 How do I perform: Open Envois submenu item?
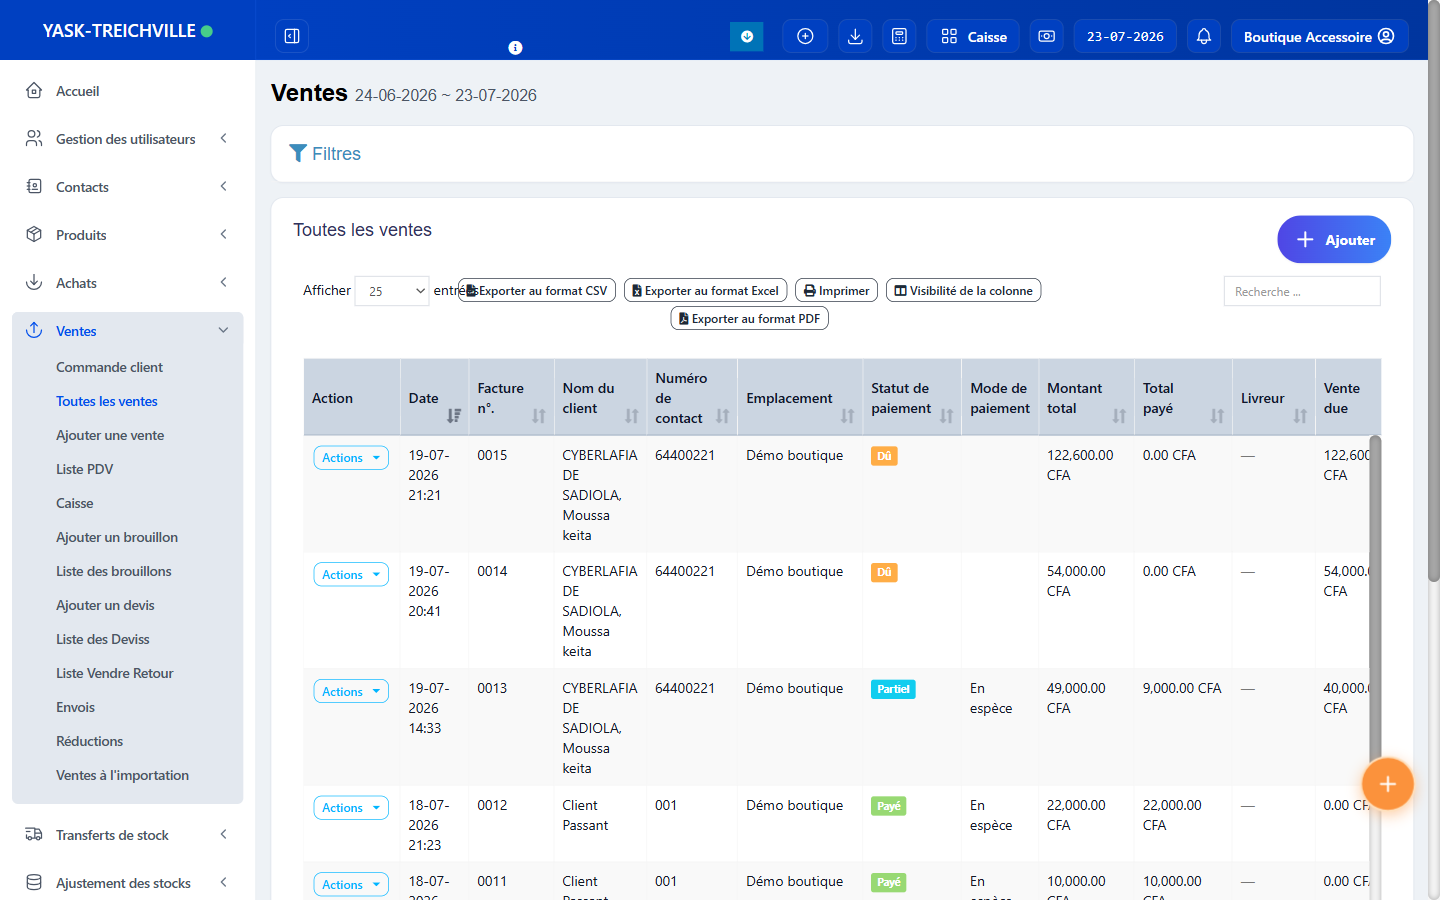click(x=76, y=707)
